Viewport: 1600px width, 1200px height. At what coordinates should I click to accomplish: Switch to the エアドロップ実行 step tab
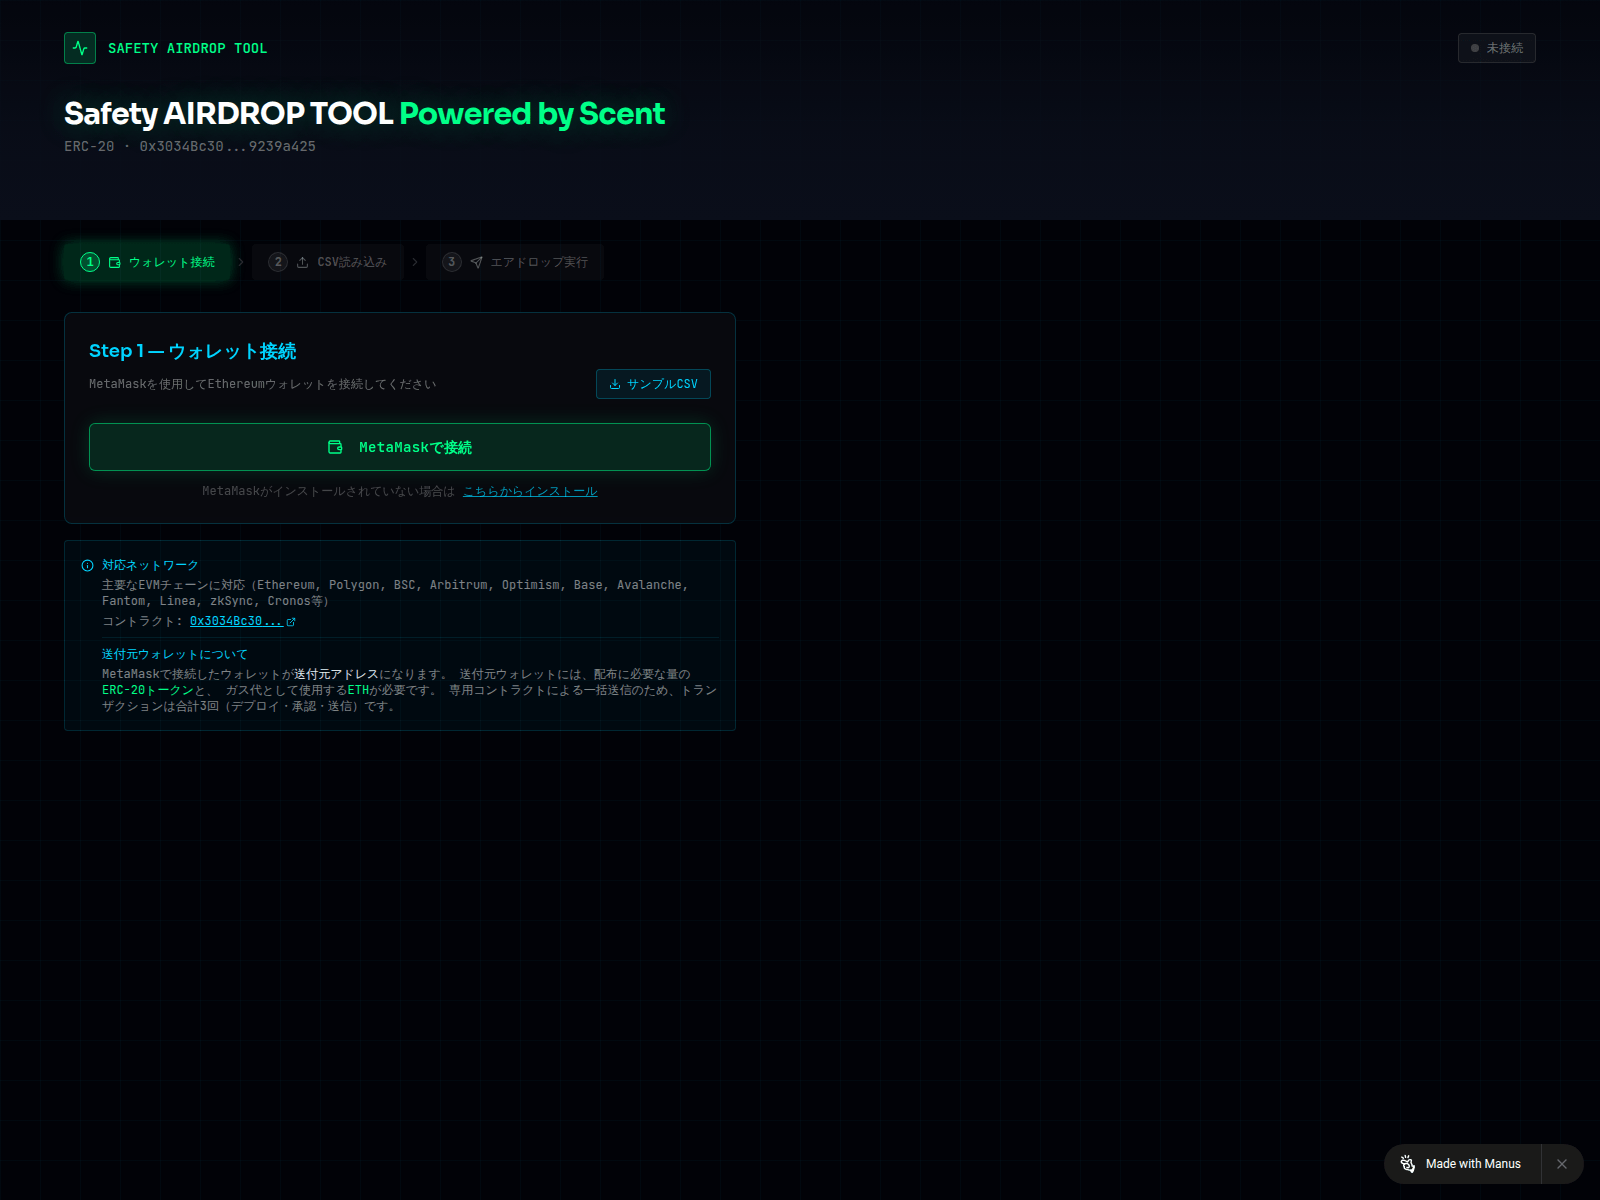pos(515,262)
